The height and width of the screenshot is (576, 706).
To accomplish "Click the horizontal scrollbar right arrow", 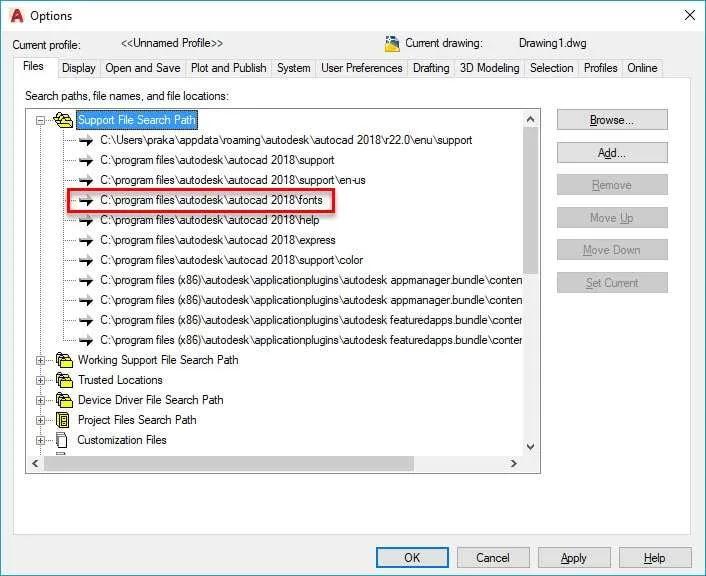I will click(x=513, y=463).
